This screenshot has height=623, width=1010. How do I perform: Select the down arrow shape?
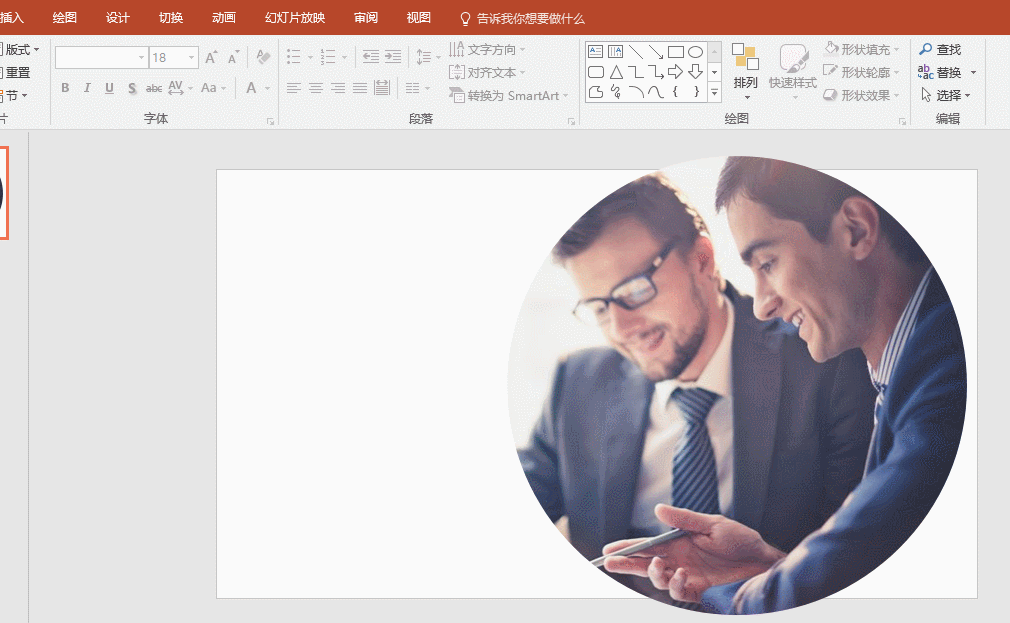pyautogui.click(x=695, y=72)
